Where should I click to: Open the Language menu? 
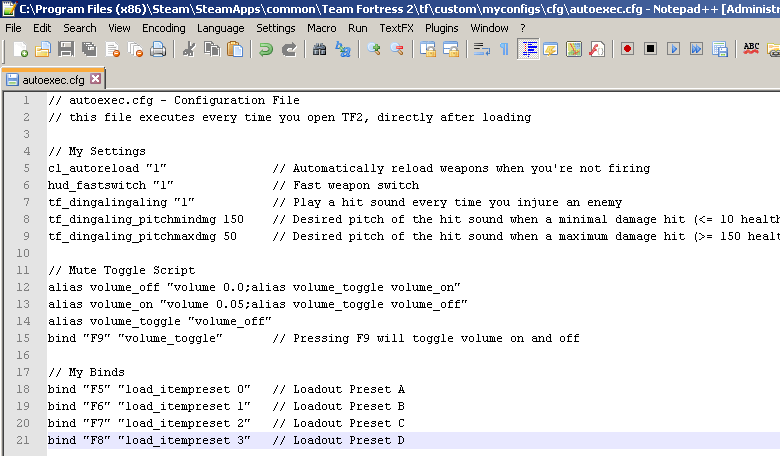pyautogui.click(x=220, y=28)
